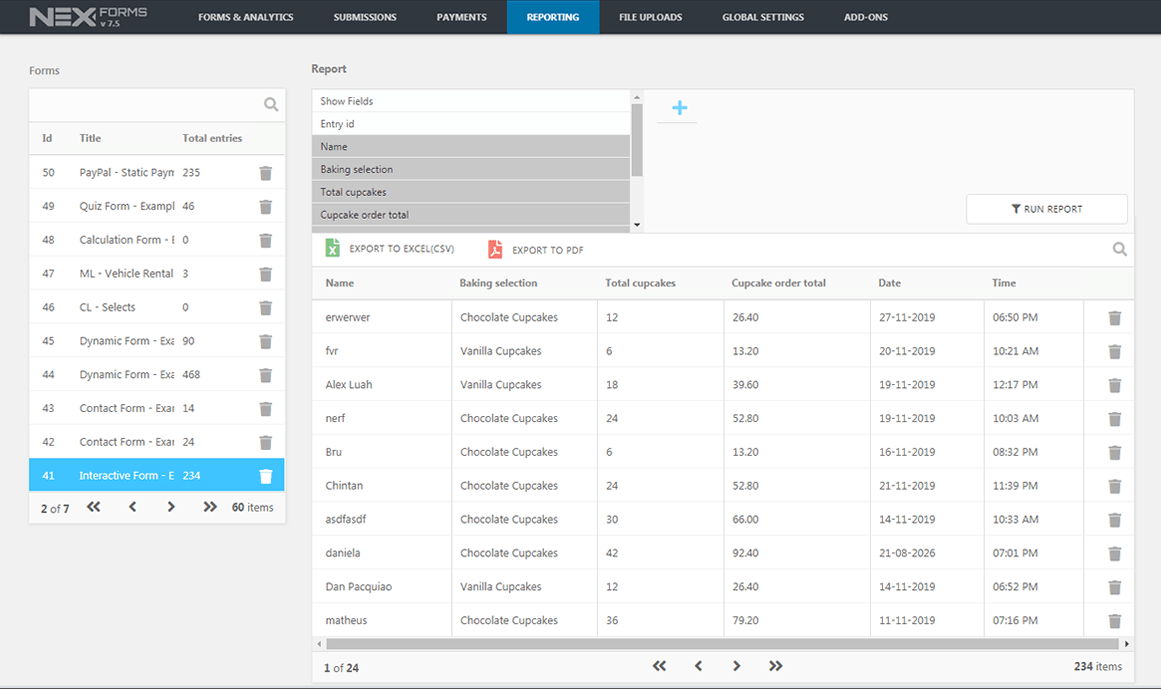Sort by Total cupcakes column header

[x=640, y=283]
